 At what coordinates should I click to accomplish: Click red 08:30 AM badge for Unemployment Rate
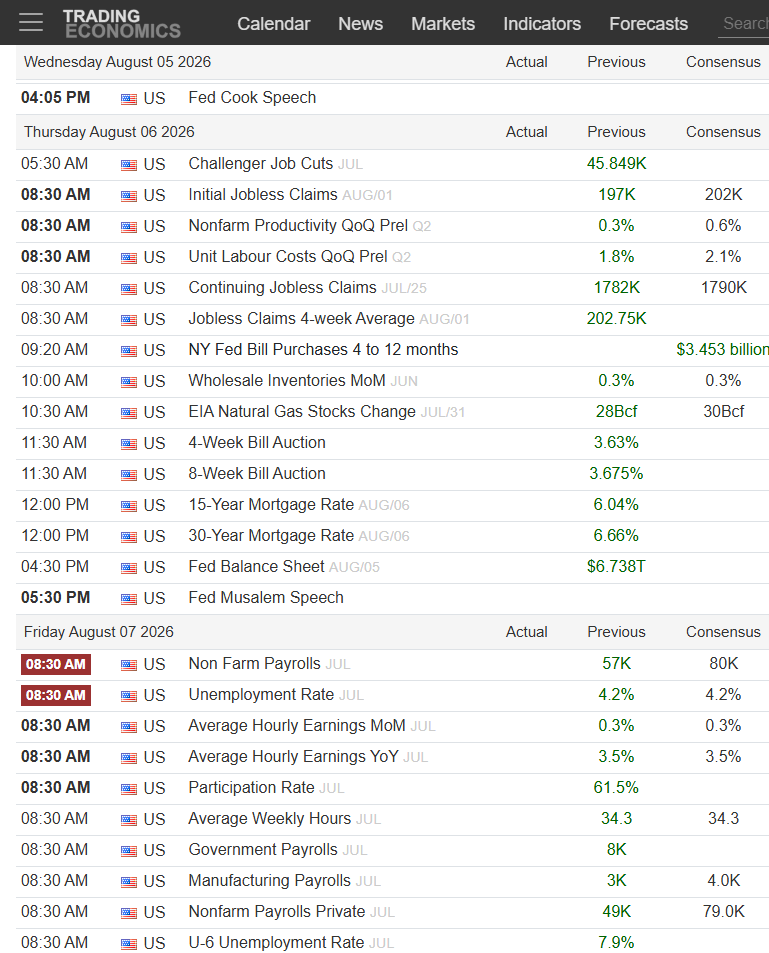[x=56, y=695]
